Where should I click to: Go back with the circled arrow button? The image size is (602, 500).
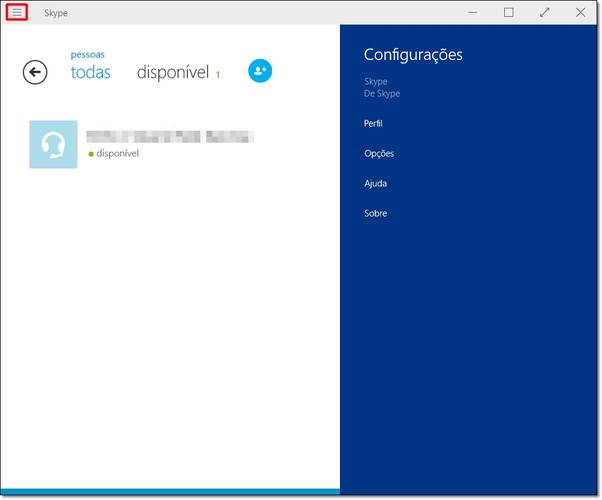click(35, 72)
